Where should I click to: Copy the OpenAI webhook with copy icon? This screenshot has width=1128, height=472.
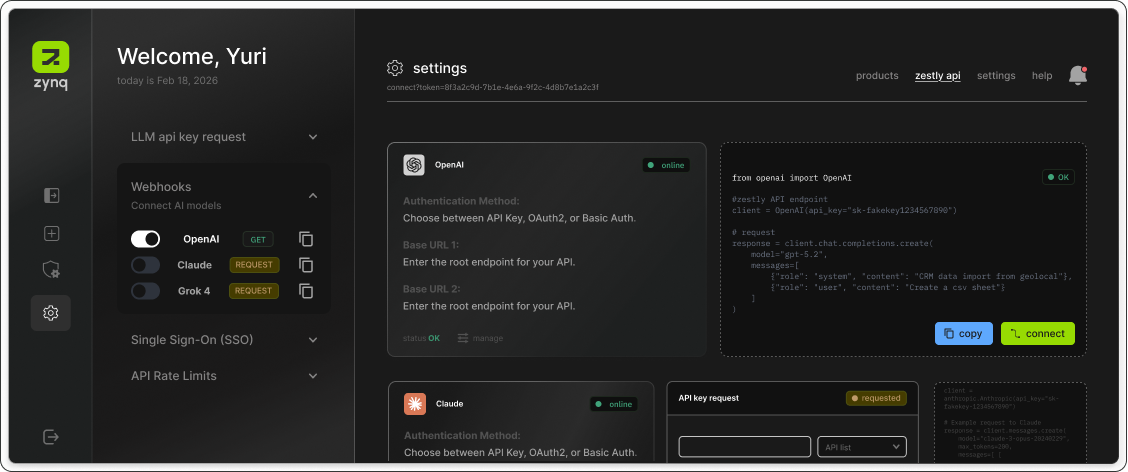pyautogui.click(x=306, y=239)
